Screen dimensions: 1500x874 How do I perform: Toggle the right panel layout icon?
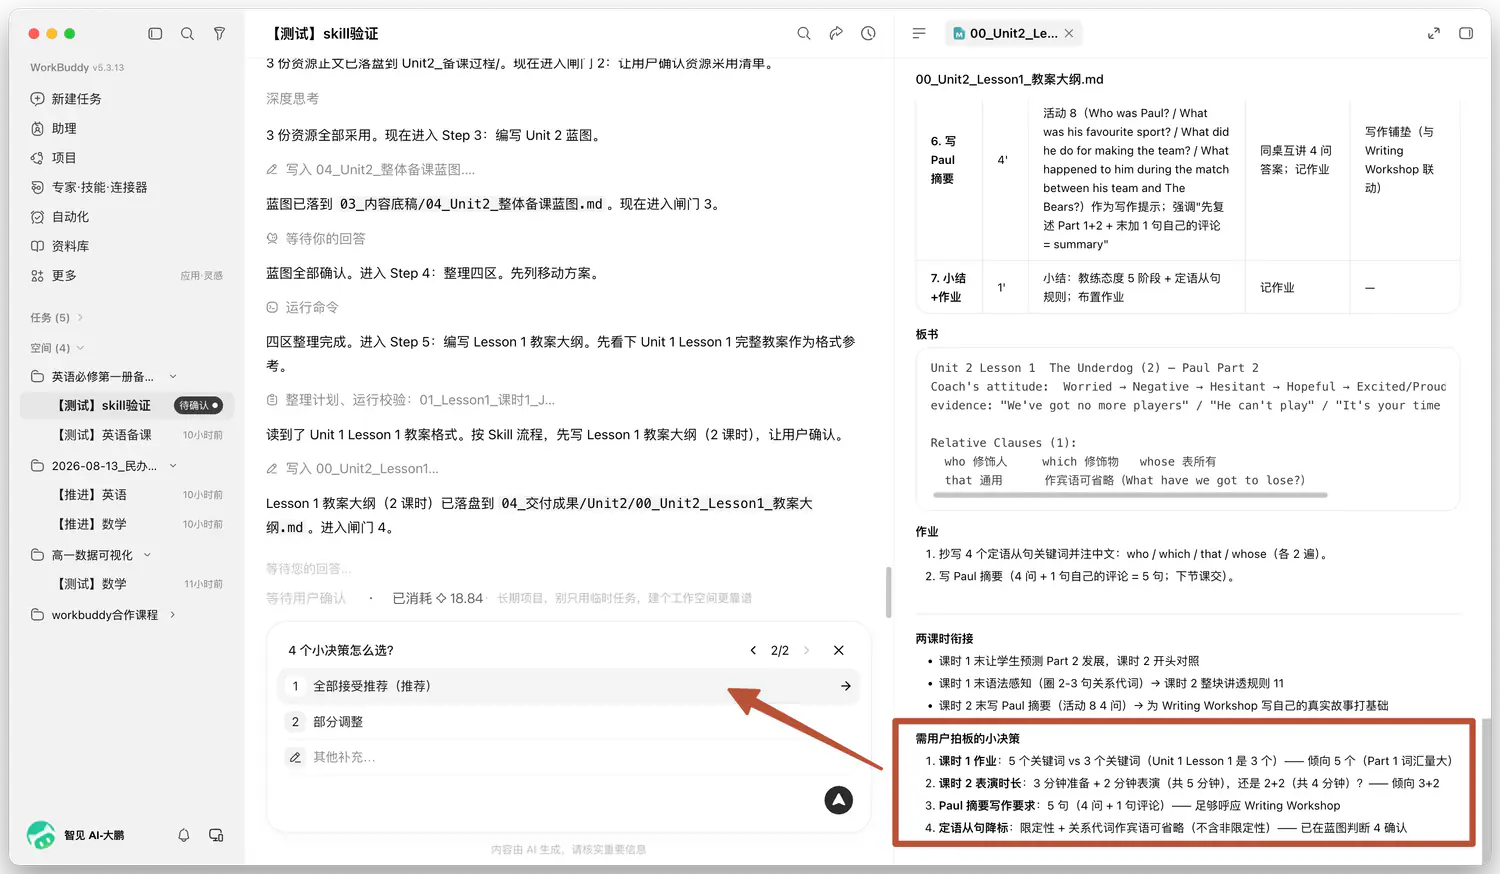pos(1466,33)
